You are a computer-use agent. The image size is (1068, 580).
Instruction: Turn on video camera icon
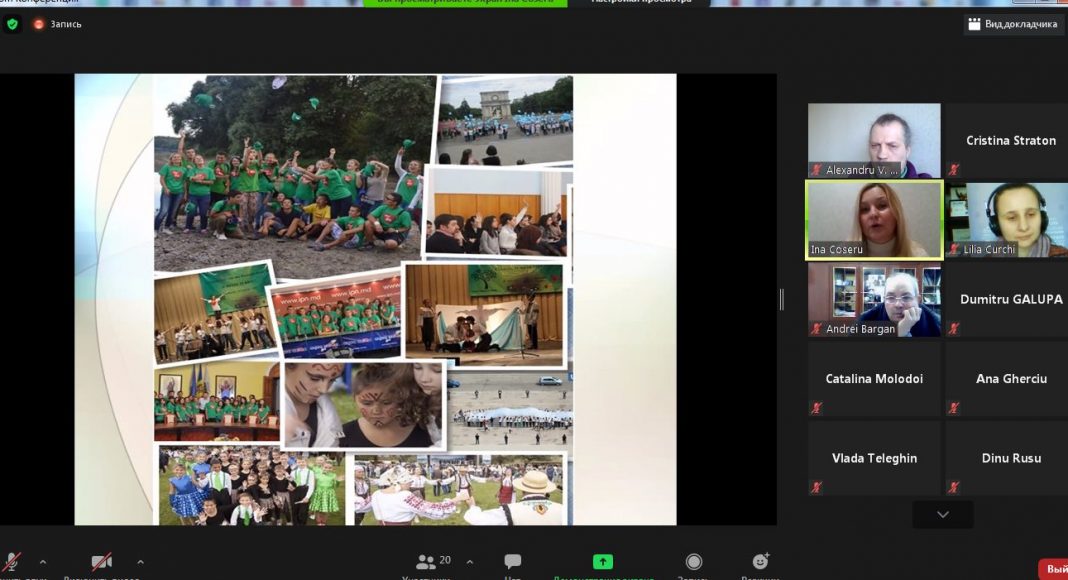click(x=101, y=562)
